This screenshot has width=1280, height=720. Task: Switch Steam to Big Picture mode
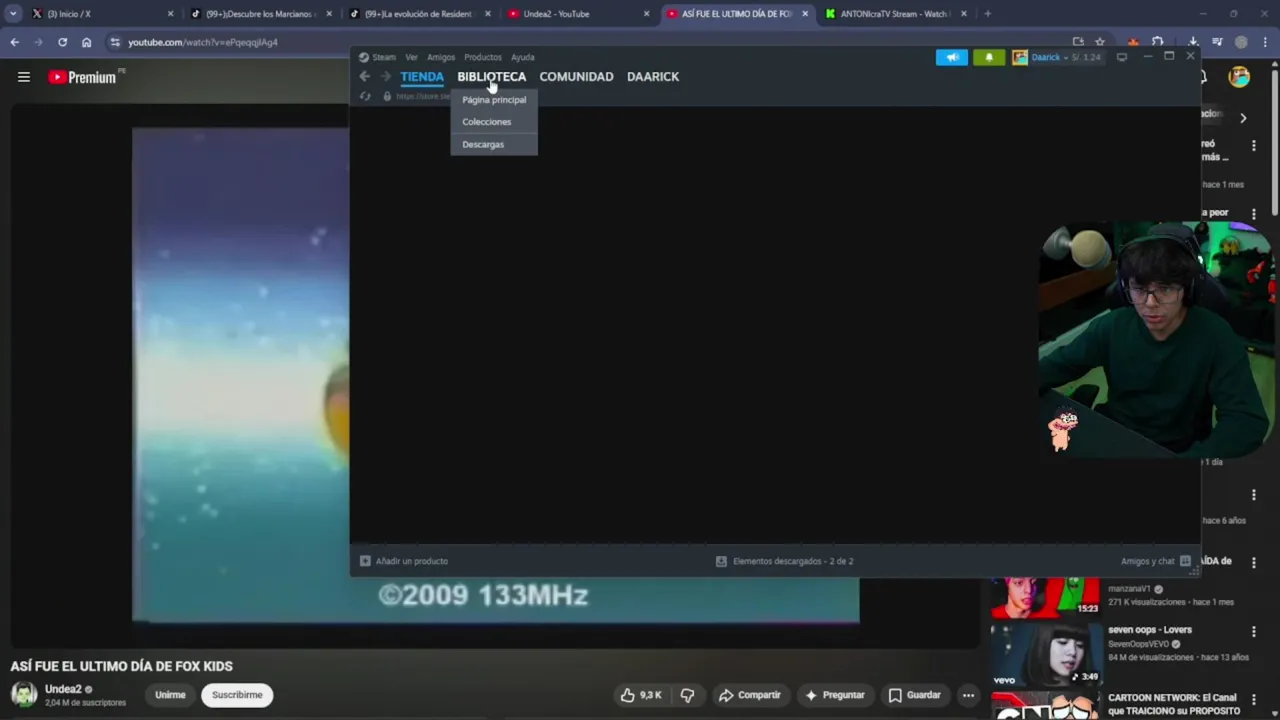coord(1122,57)
